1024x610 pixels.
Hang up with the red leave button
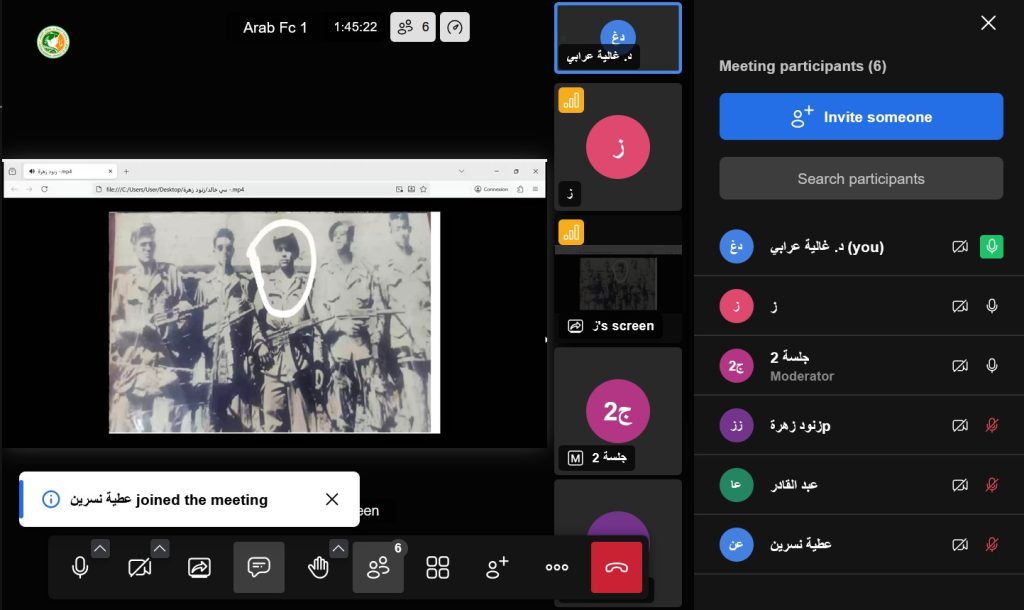pos(616,567)
